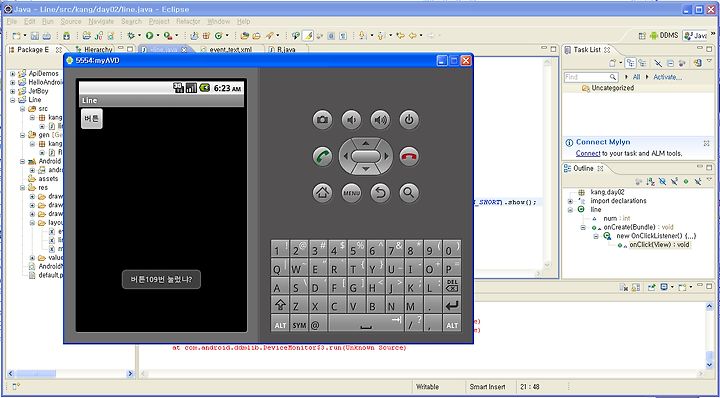Click the emulator camera button
720x398 pixels.
point(322,120)
